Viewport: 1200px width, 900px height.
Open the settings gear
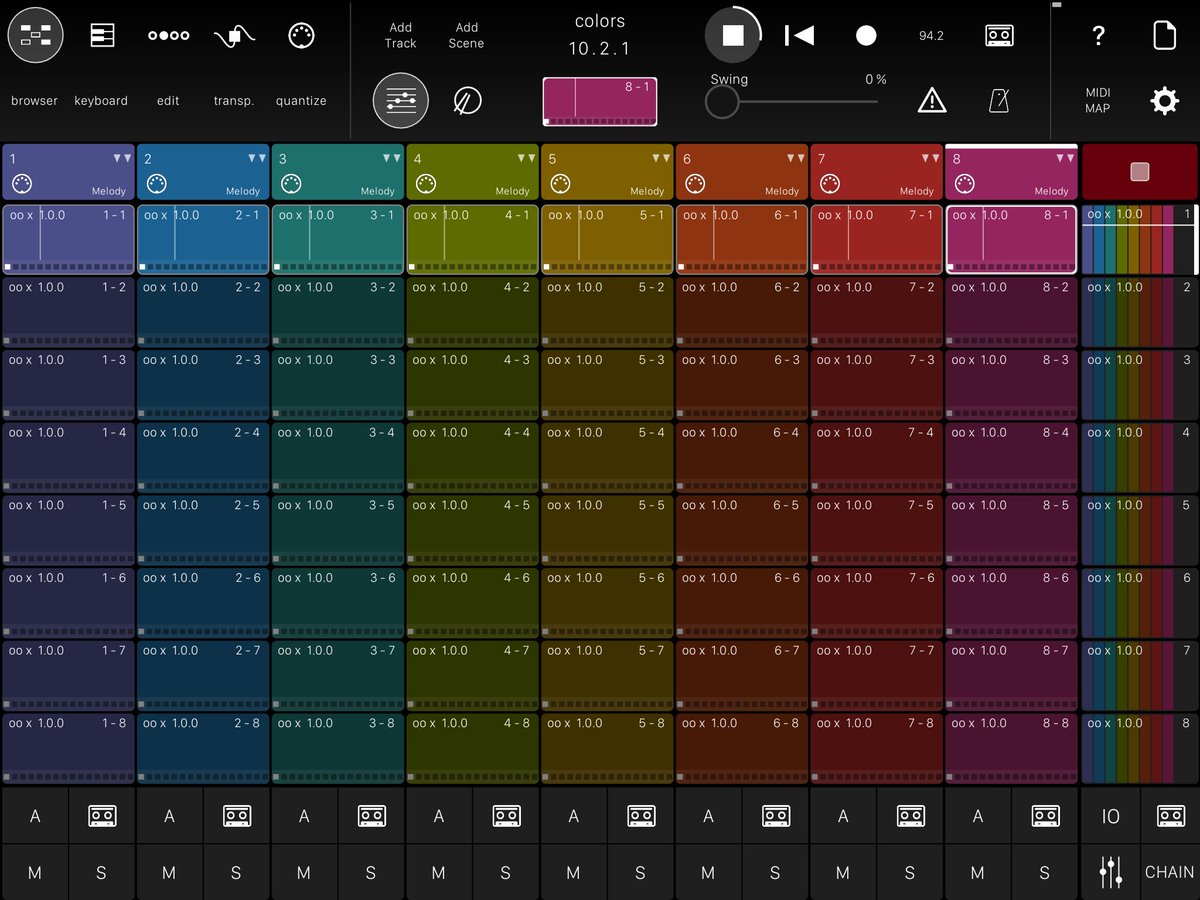click(1164, 100)
